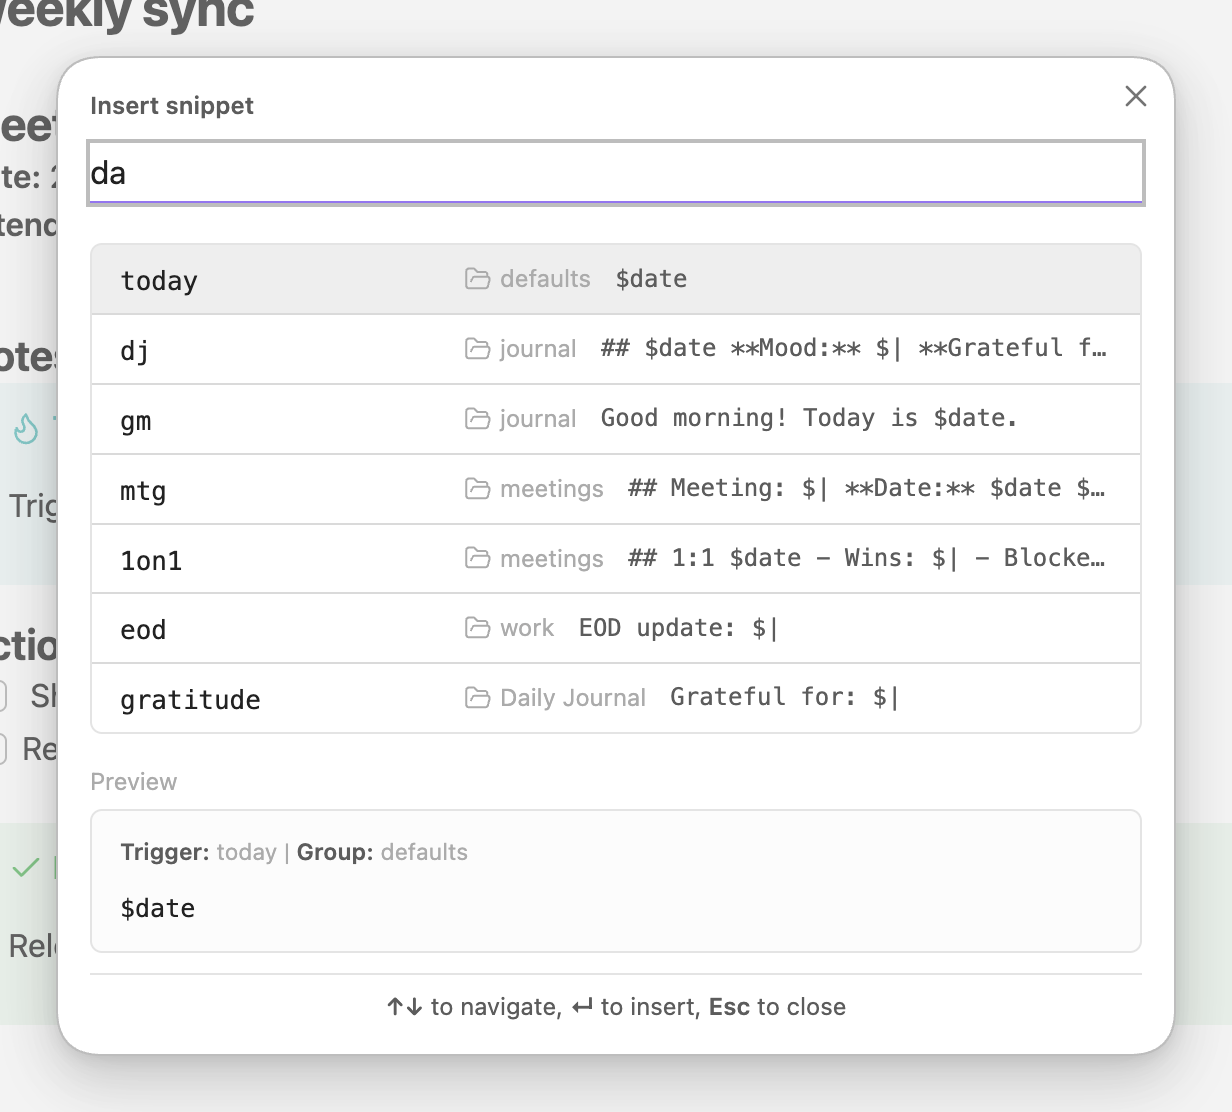Click the flame icon in the background note
The height and width of the screenshot is (1112, 1232).
click(26, 429)
